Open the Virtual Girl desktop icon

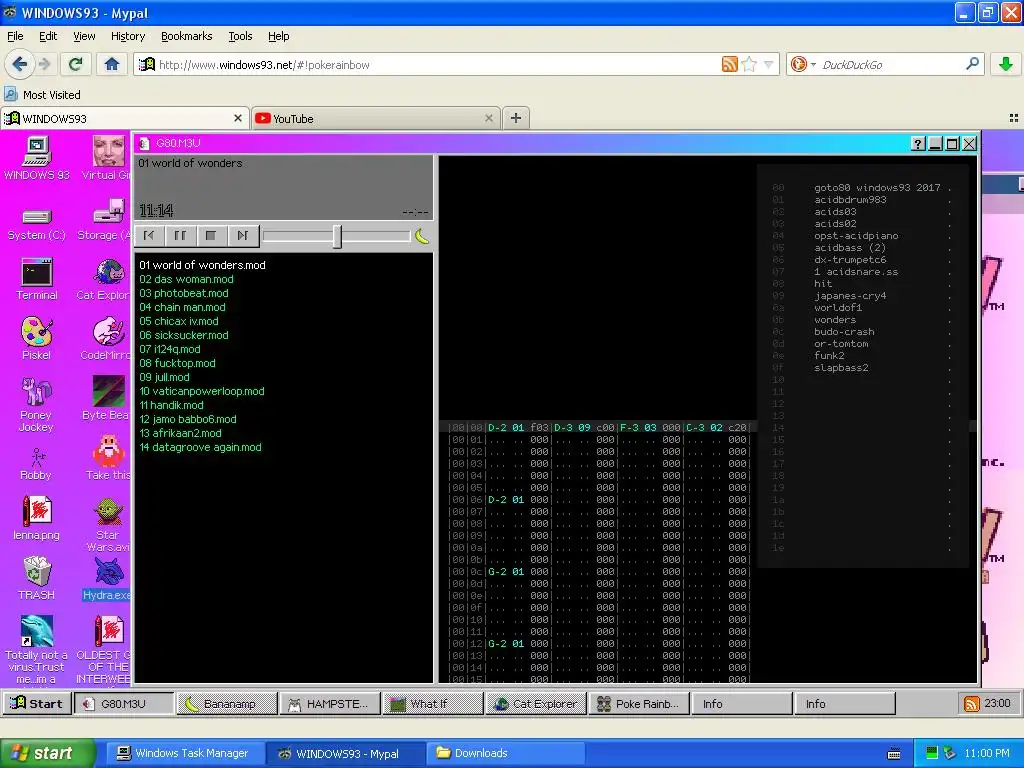click(107, 157)
